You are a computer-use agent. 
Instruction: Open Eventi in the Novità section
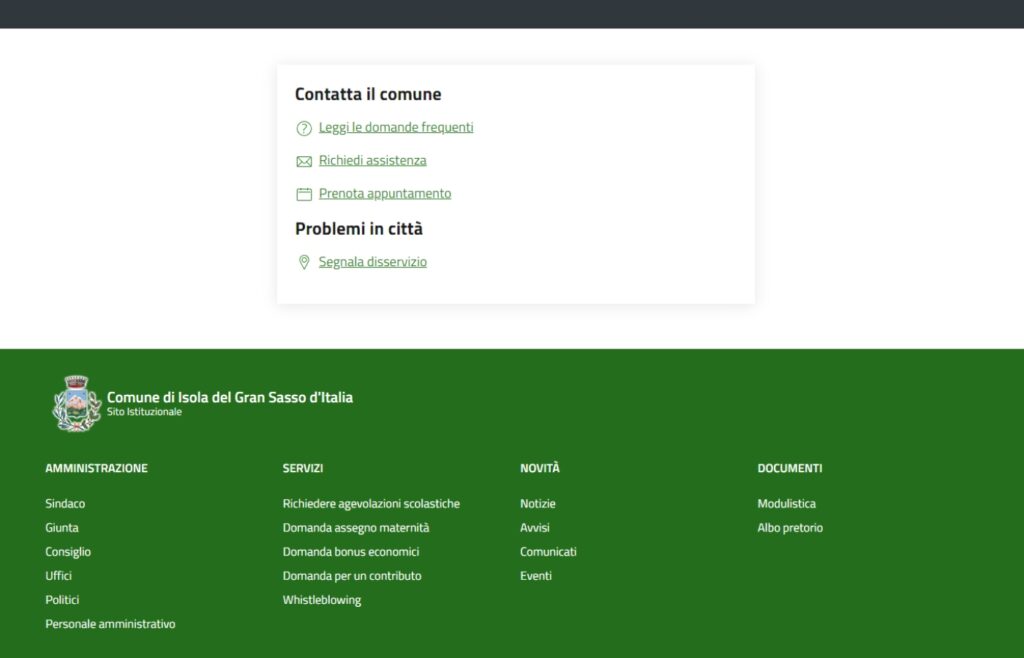point(536,576)
